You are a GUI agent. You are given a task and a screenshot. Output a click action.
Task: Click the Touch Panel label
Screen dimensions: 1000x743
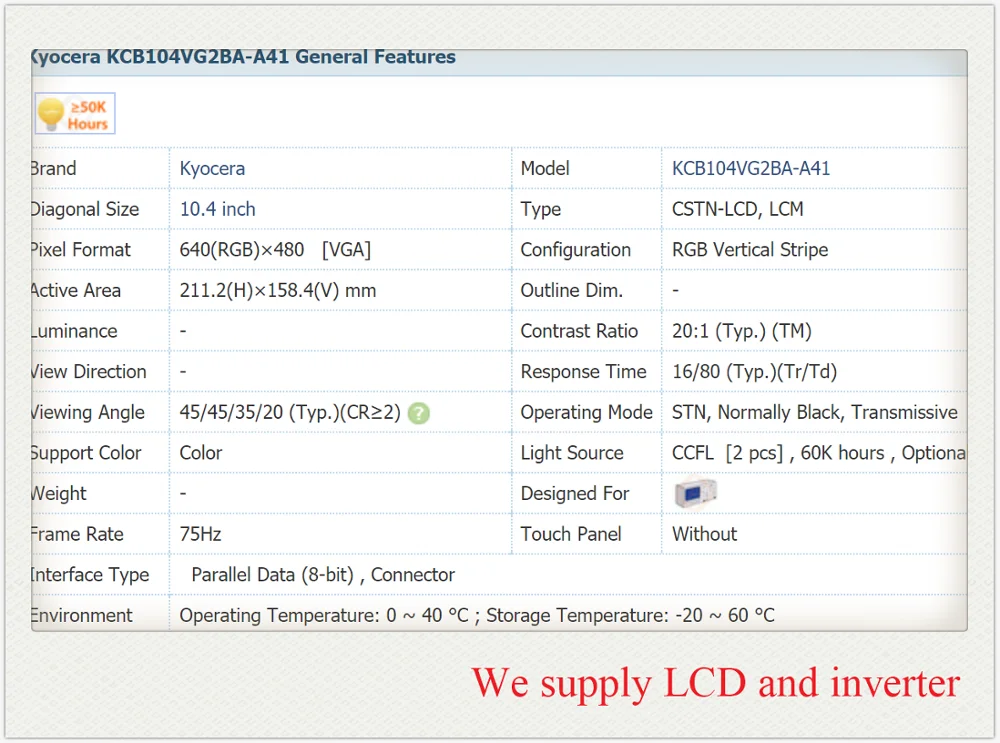point(571,534)
